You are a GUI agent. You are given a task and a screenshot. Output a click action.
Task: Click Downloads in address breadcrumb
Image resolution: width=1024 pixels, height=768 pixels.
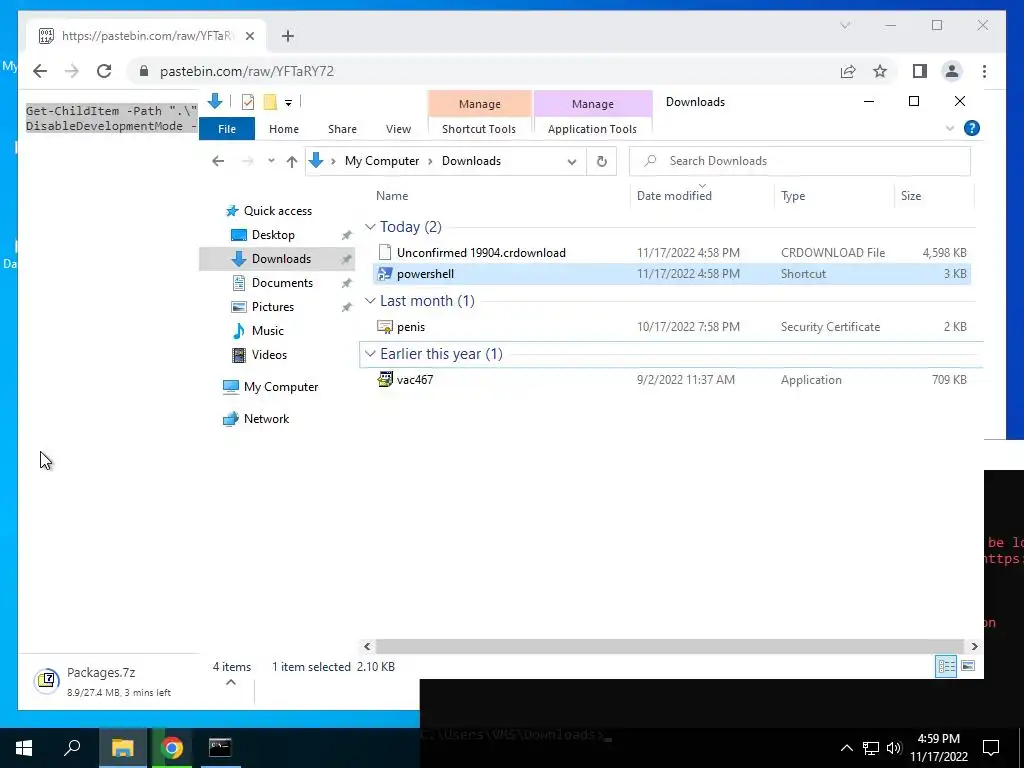pos(471,161)
